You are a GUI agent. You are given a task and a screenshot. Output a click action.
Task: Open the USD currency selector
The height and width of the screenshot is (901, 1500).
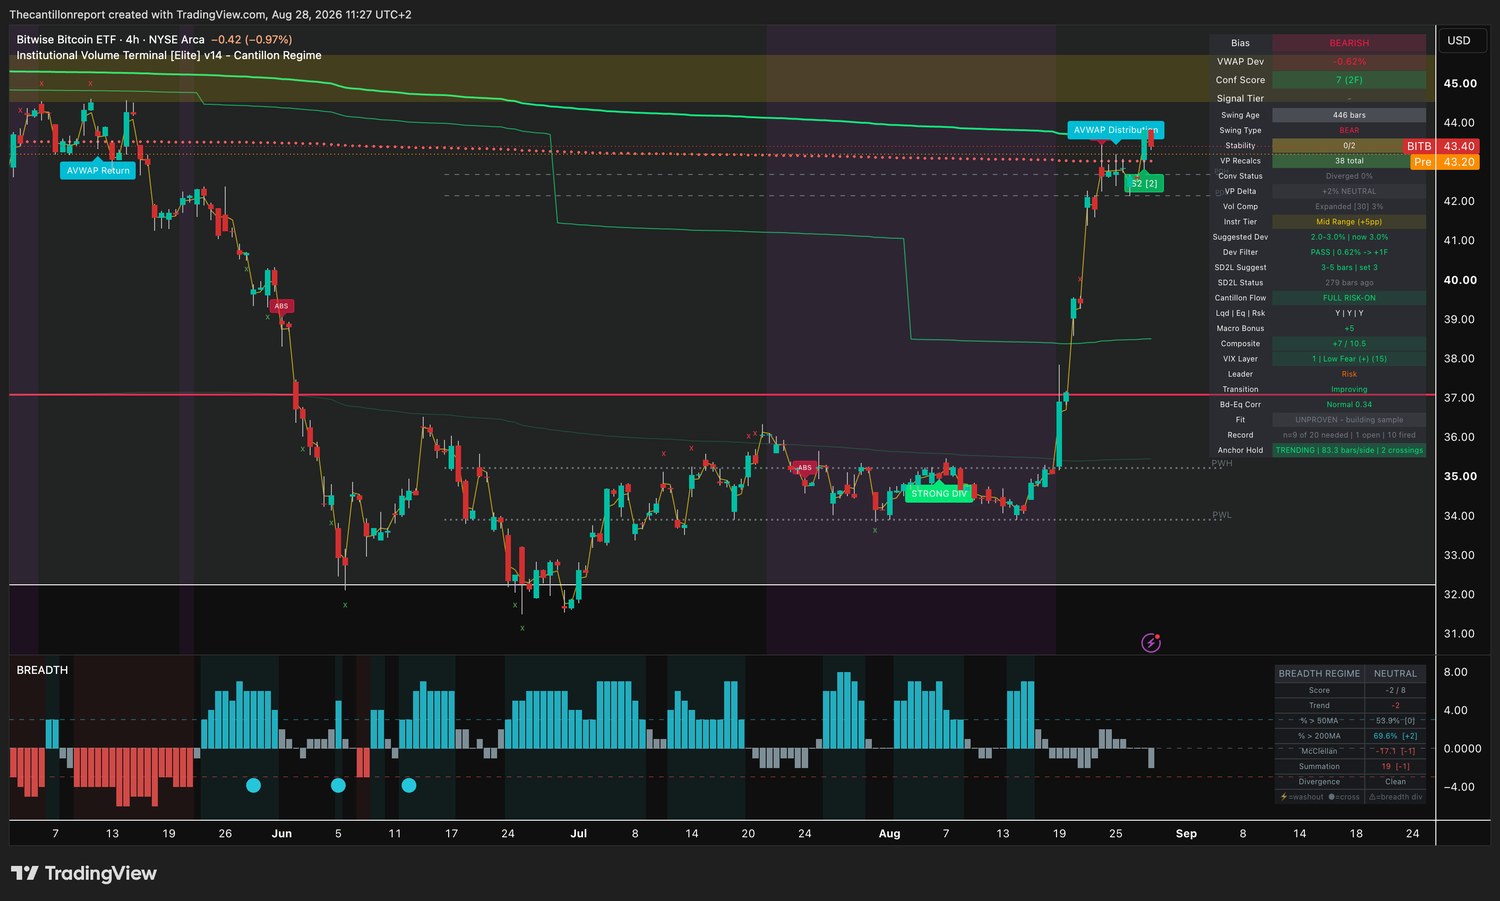click(1459, 41)
